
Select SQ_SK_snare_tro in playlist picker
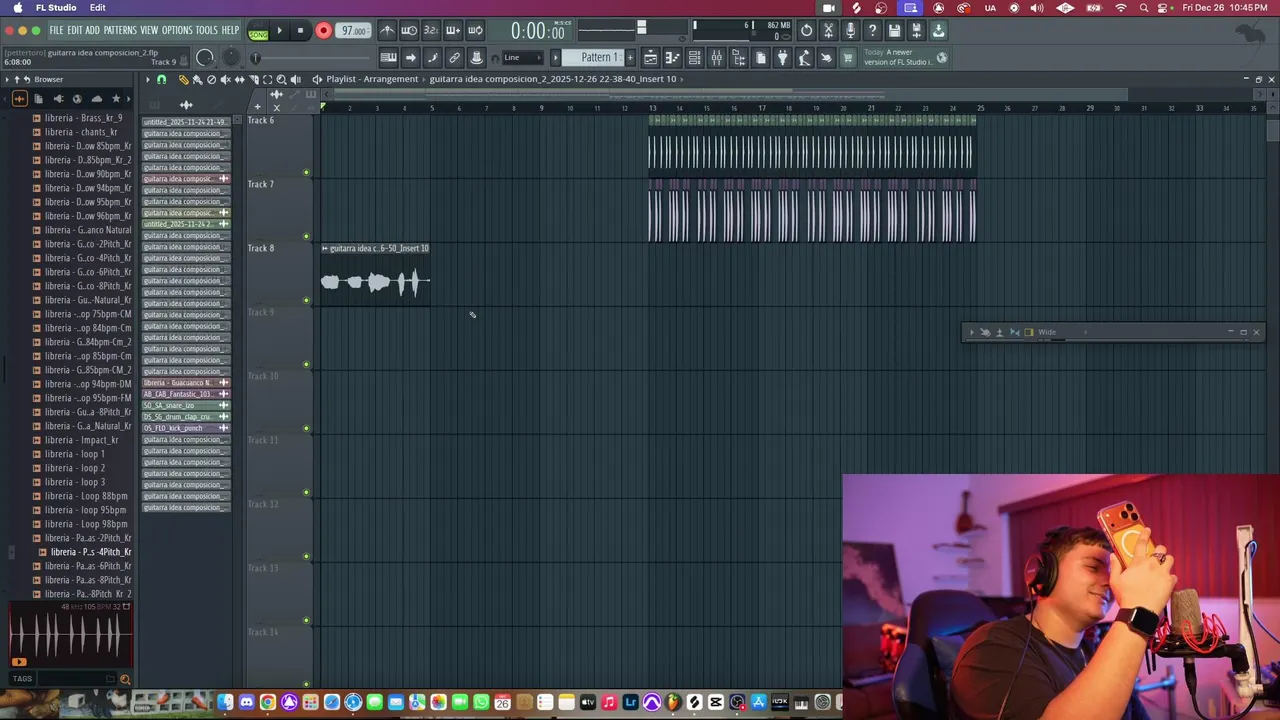[186, 405]
